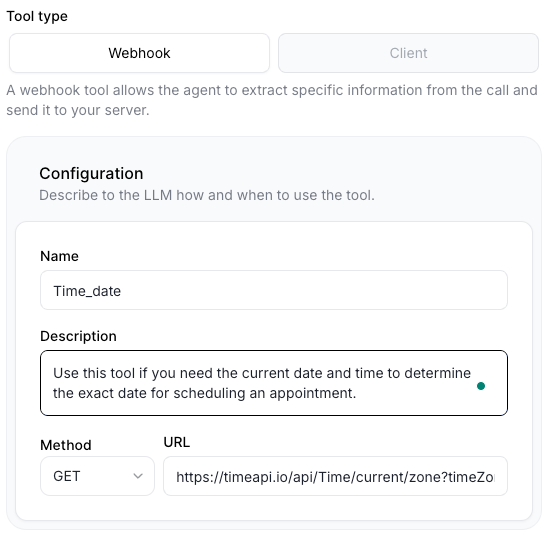Select the Webhook tool type
Screen dimensions: 557x539
pyautogui.click(x=139, y=53)
